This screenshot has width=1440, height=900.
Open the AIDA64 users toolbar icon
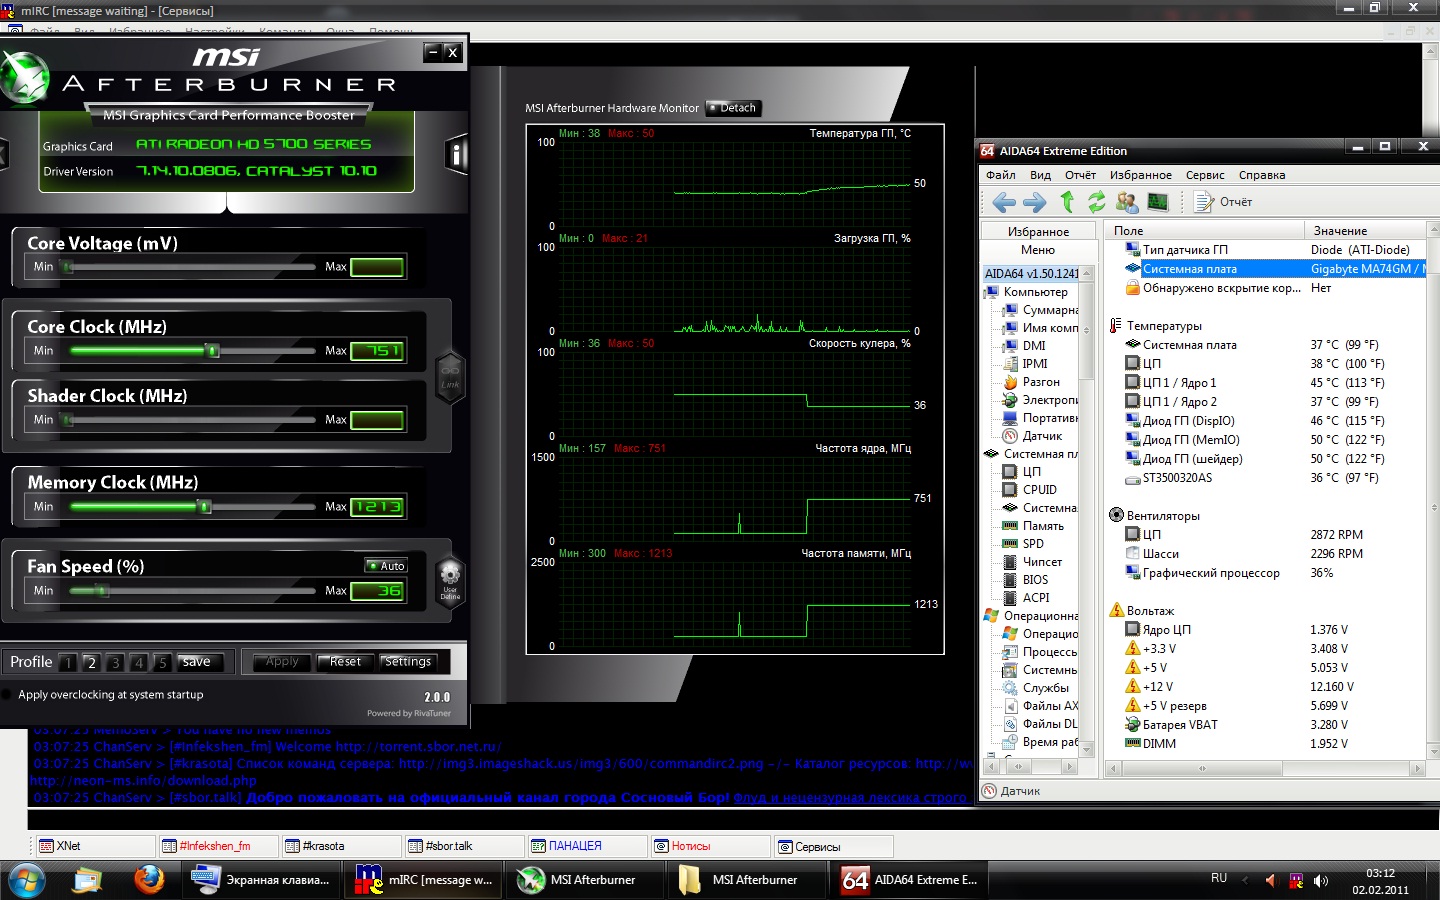click(x=1127, y=202)
